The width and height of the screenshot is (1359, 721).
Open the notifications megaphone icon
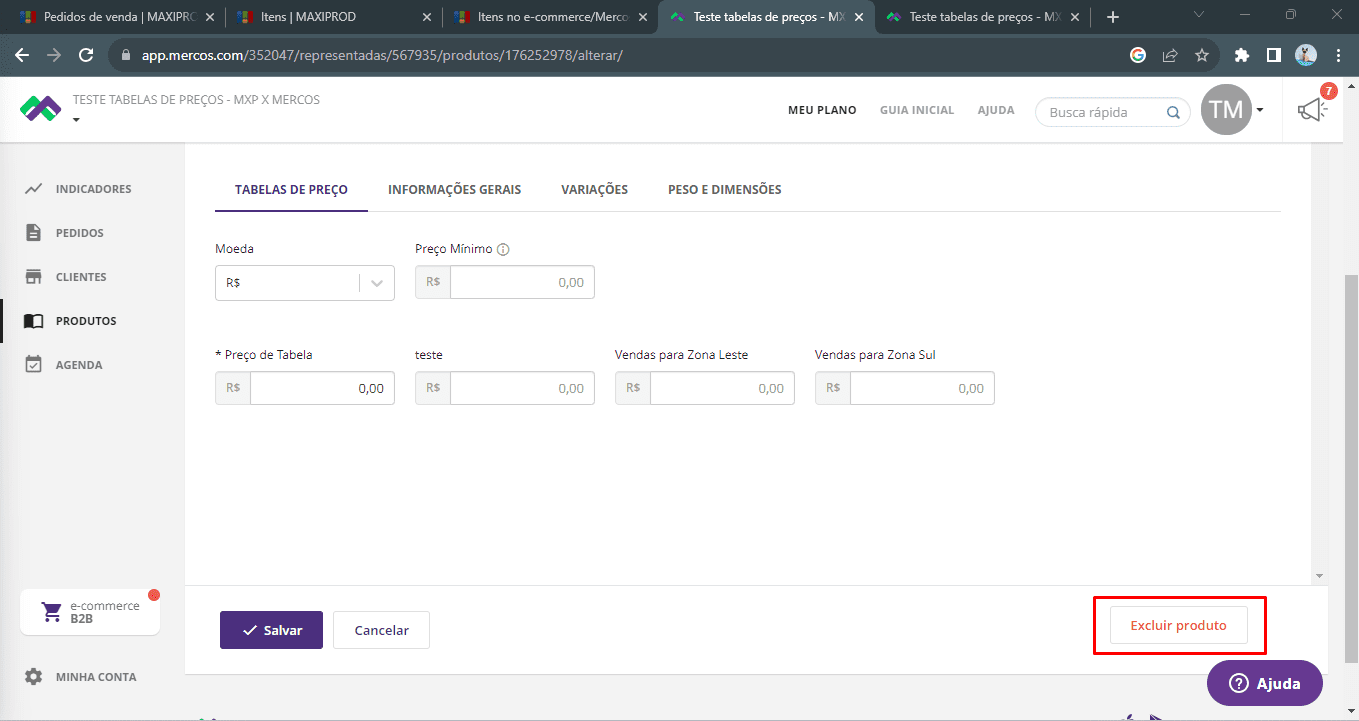click(x=1312, y=110)
